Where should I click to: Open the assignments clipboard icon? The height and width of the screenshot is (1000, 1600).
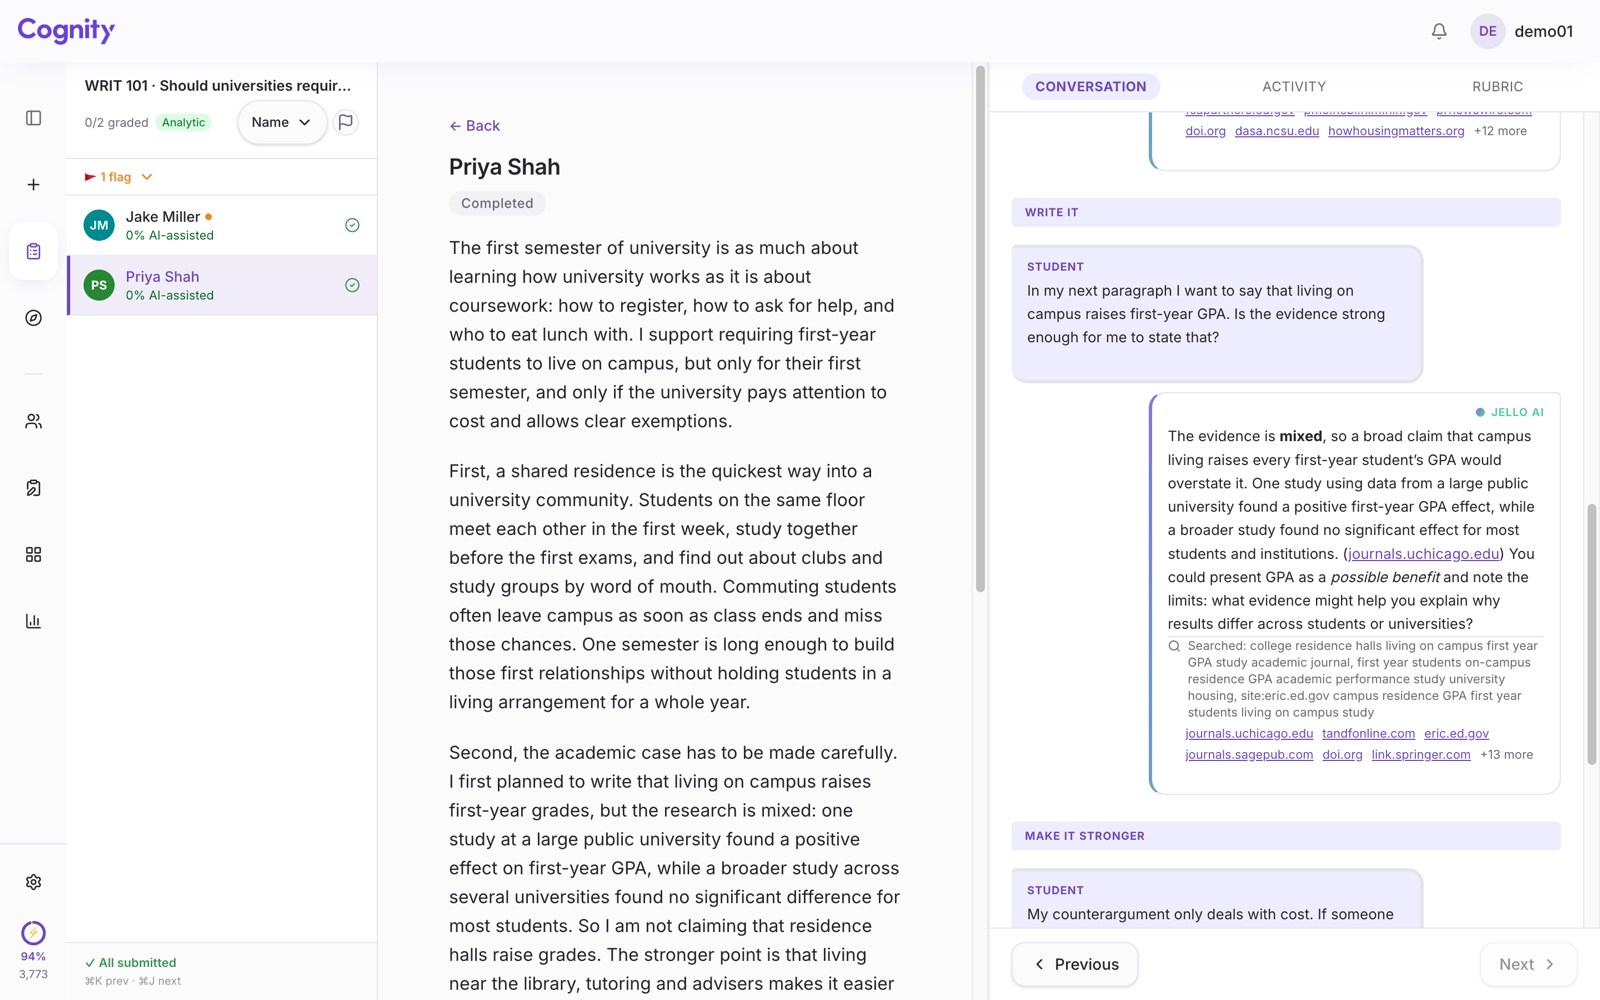click(33, 251)
